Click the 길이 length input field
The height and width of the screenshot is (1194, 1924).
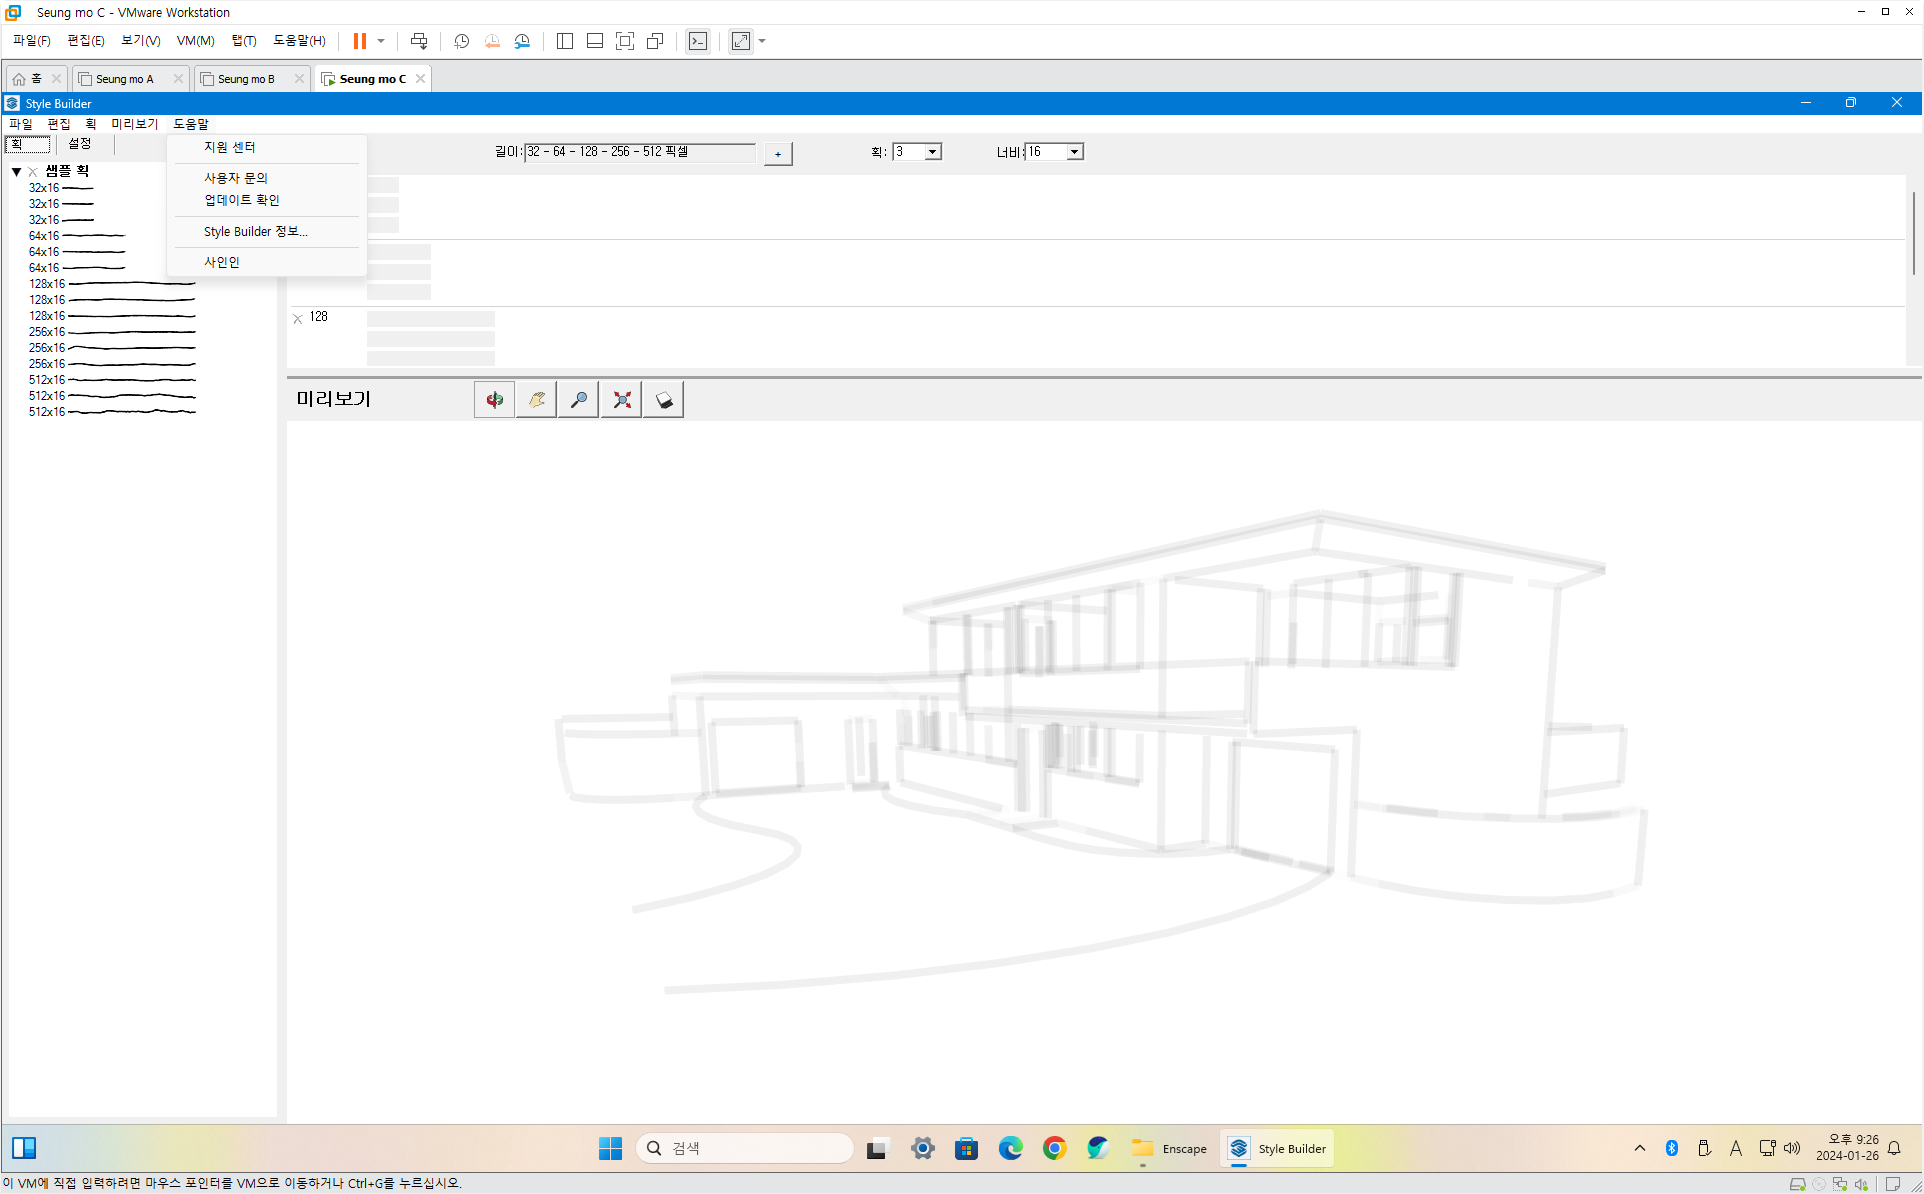tap(640, 152)
